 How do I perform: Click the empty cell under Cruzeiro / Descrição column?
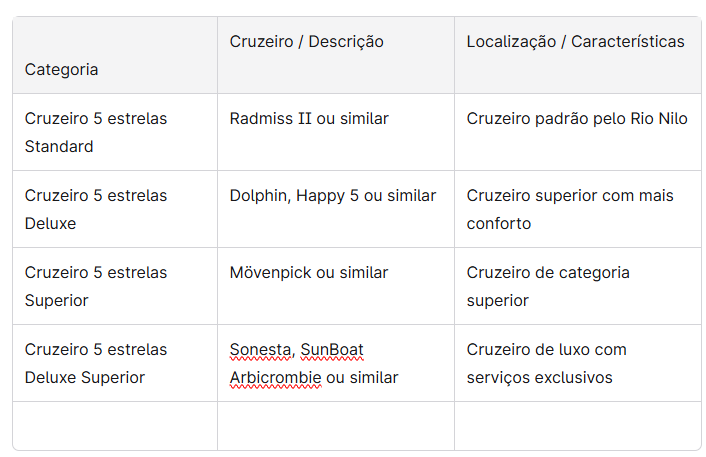click(x=335, y=425)
